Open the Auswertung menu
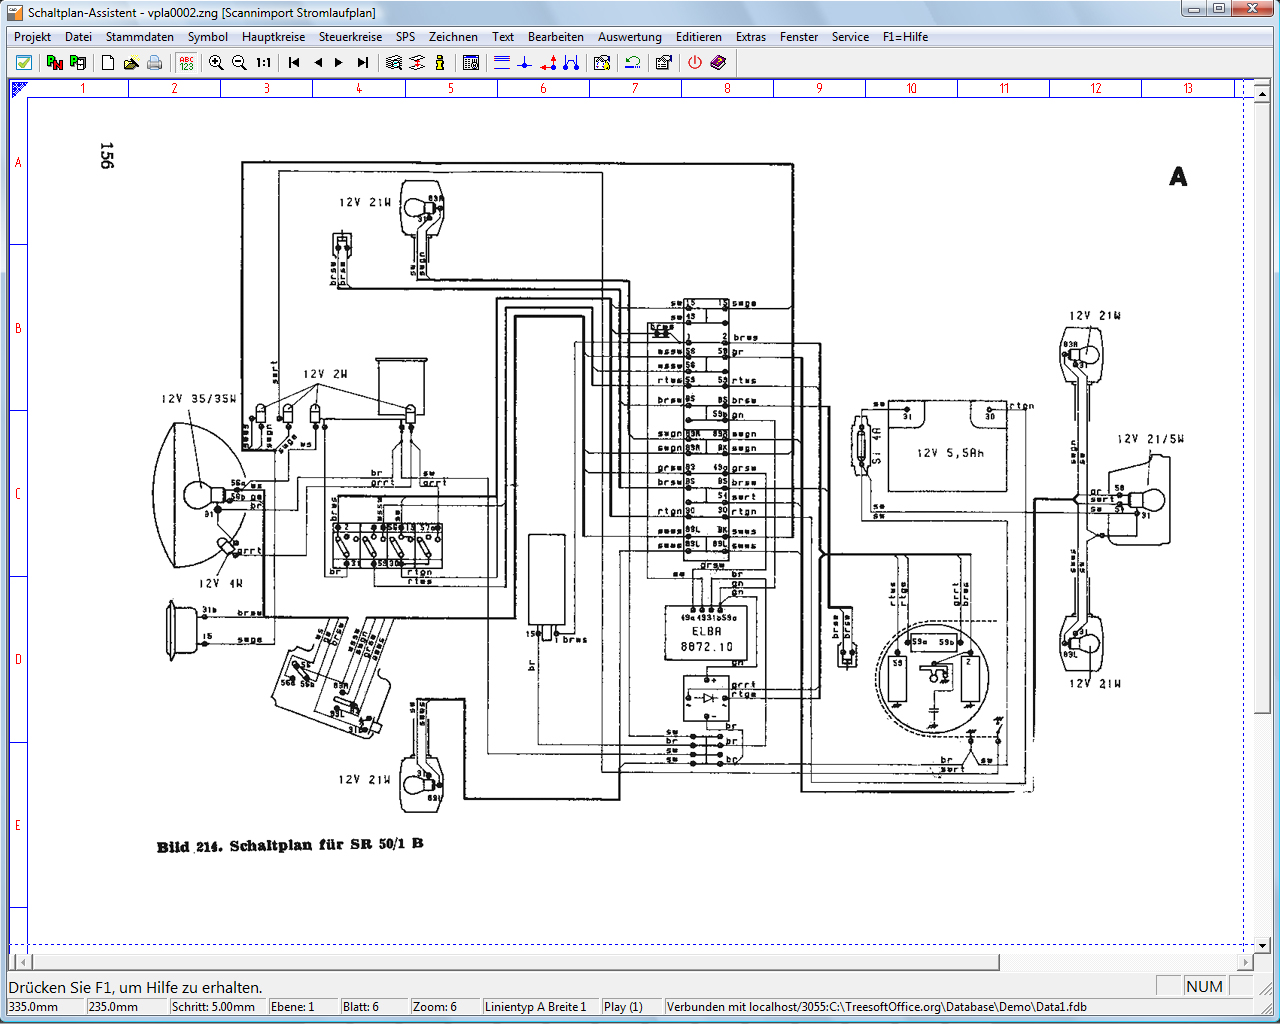The height and width of the screenshot is (1024, 1280). pos(629,37)
